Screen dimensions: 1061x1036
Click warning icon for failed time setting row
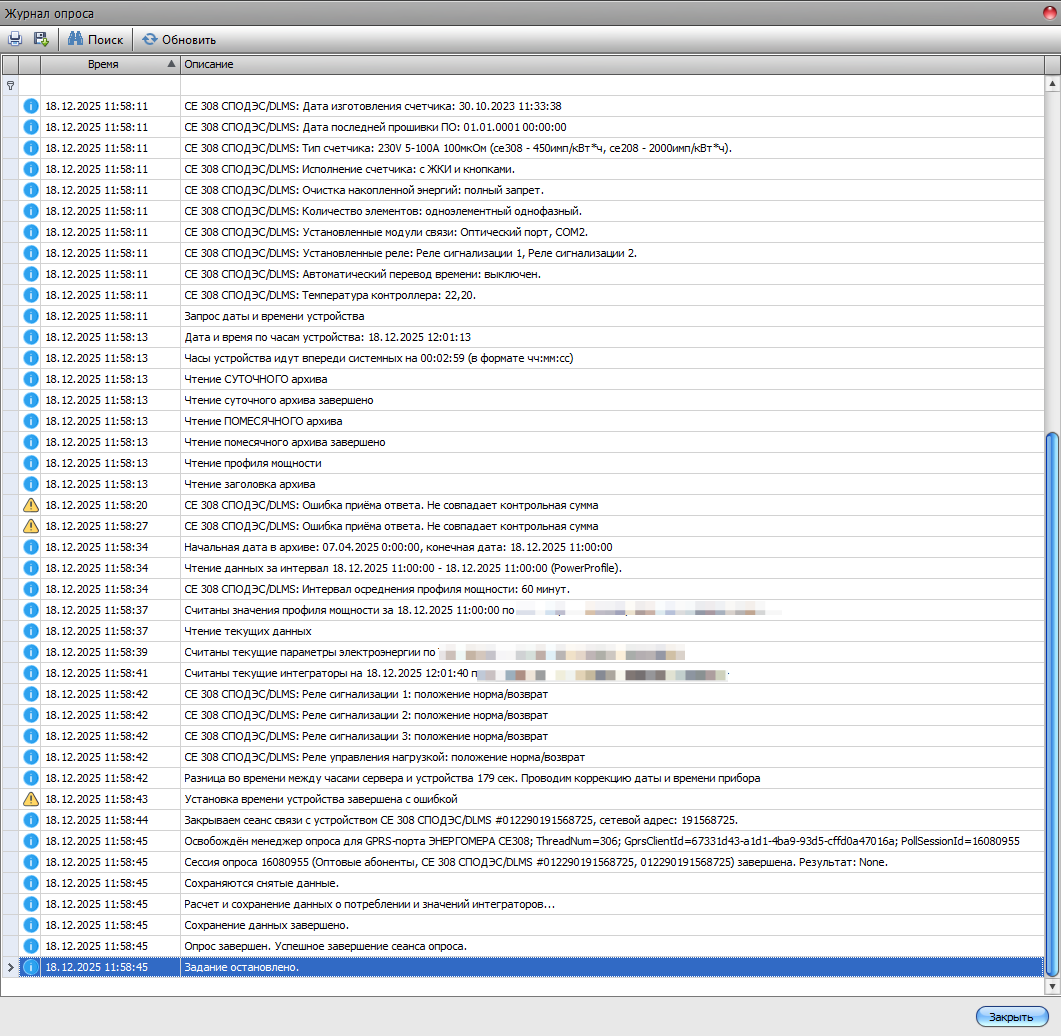pos(30,799)
